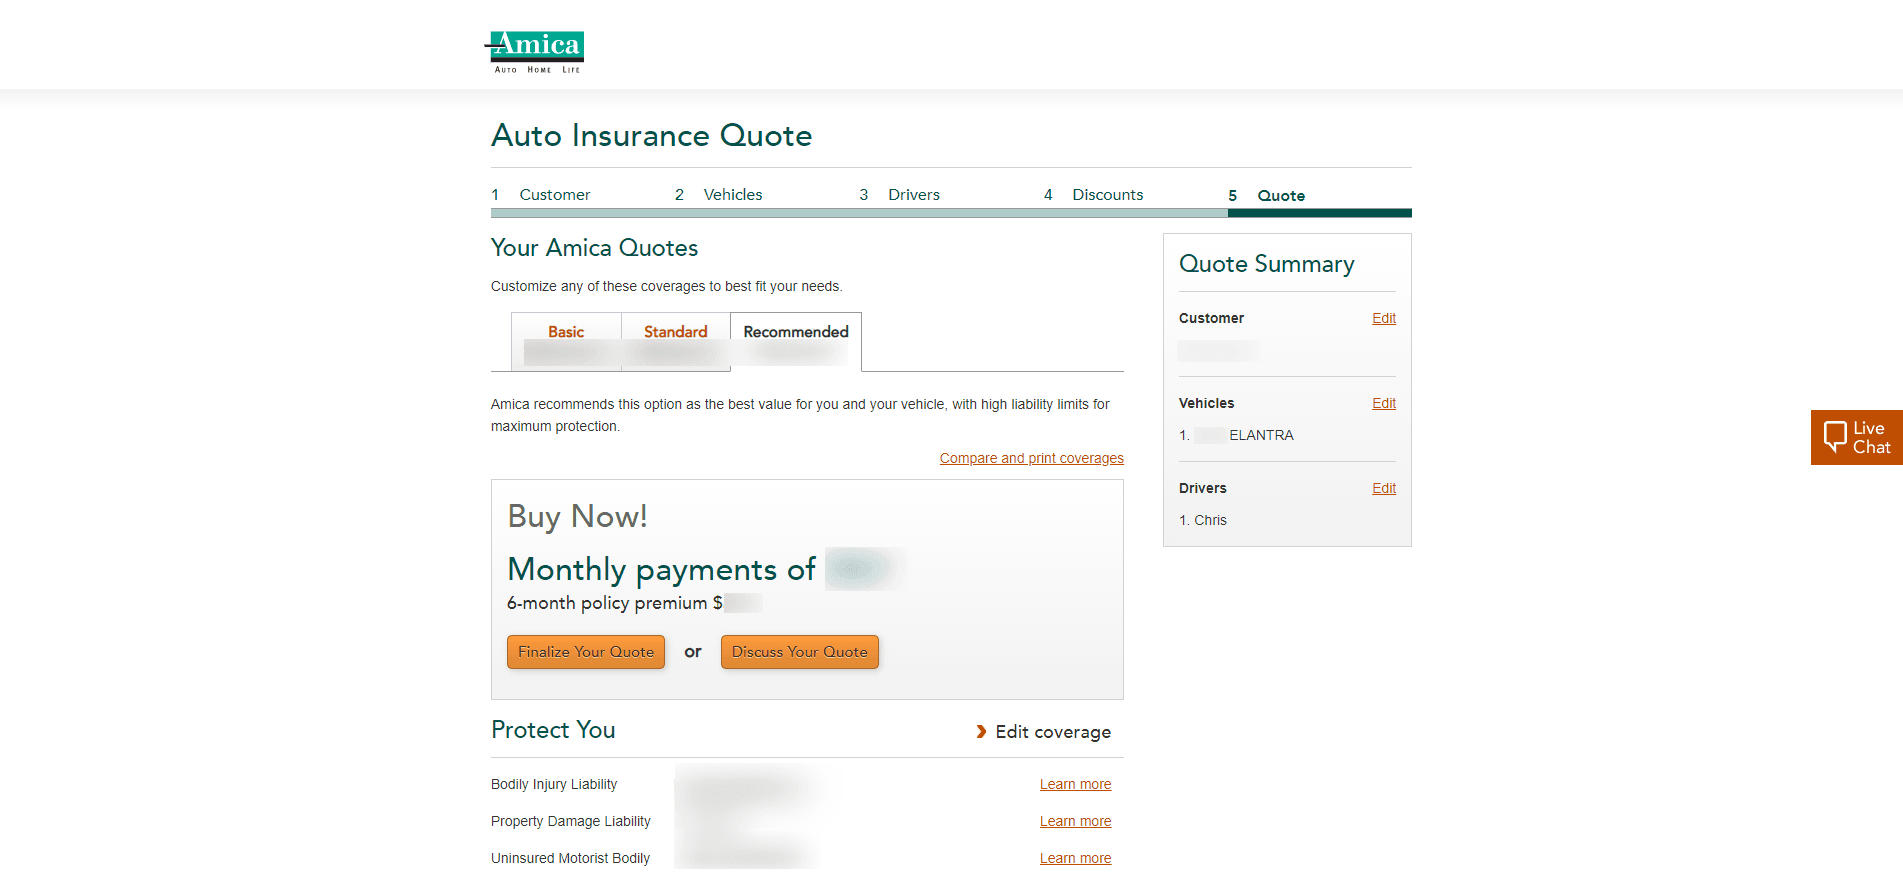Screen dimensions: 1903x875
Task: Click the 'Quote Summary' heading
Action: tap(1267, 264)
